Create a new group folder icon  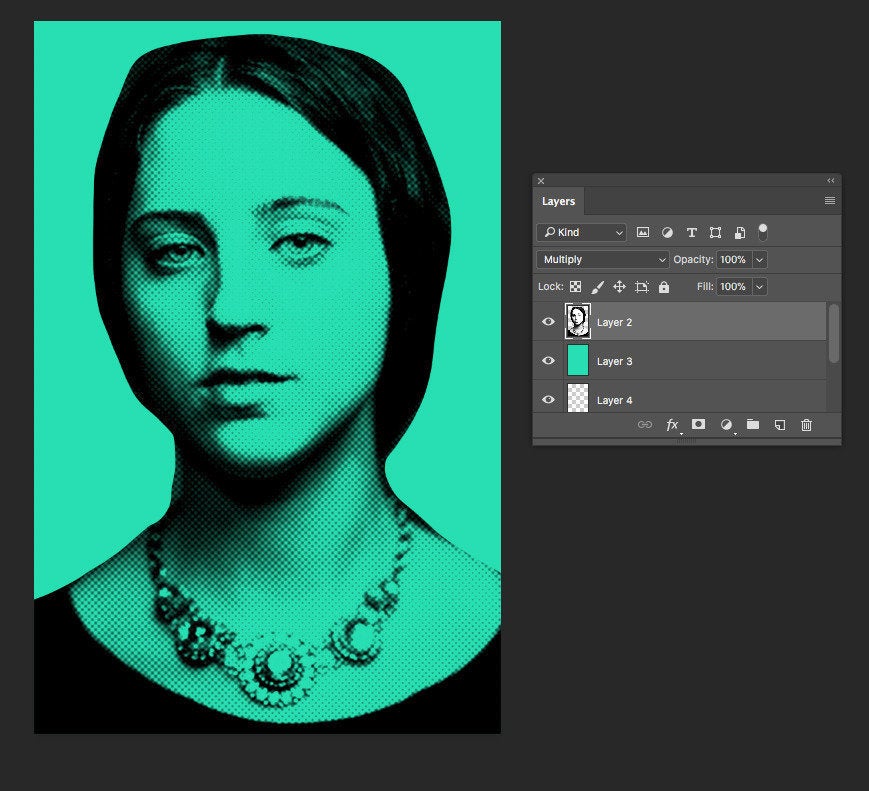(x=753, y=425)
